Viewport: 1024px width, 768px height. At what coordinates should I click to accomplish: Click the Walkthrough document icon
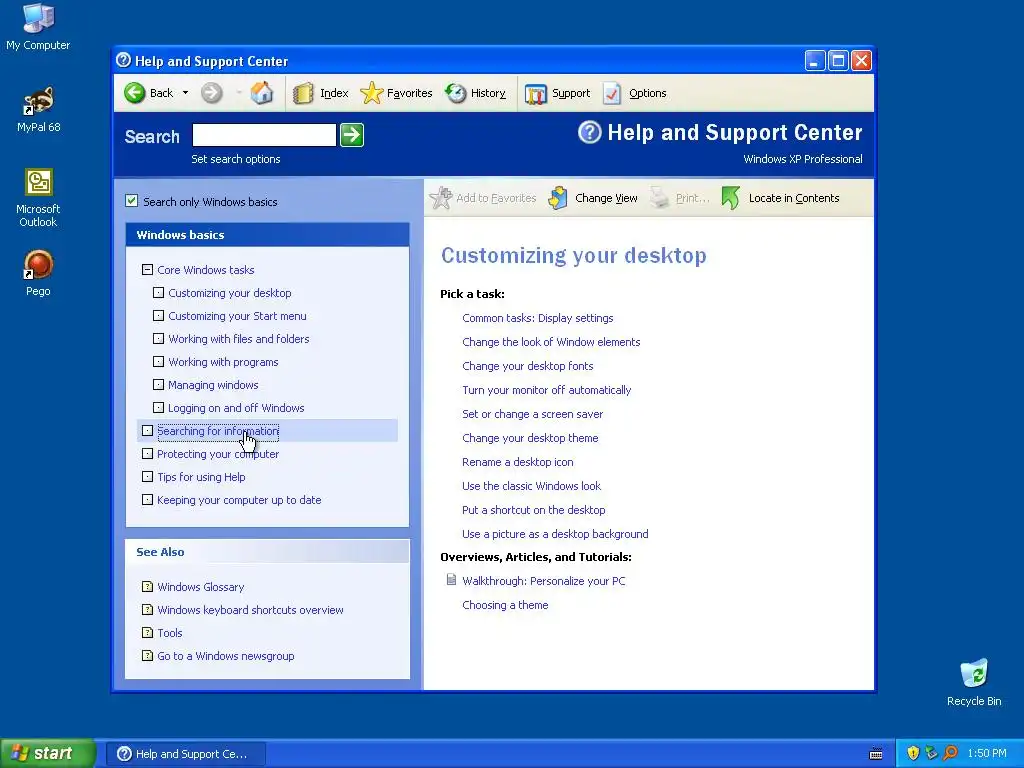pos(451,580)
